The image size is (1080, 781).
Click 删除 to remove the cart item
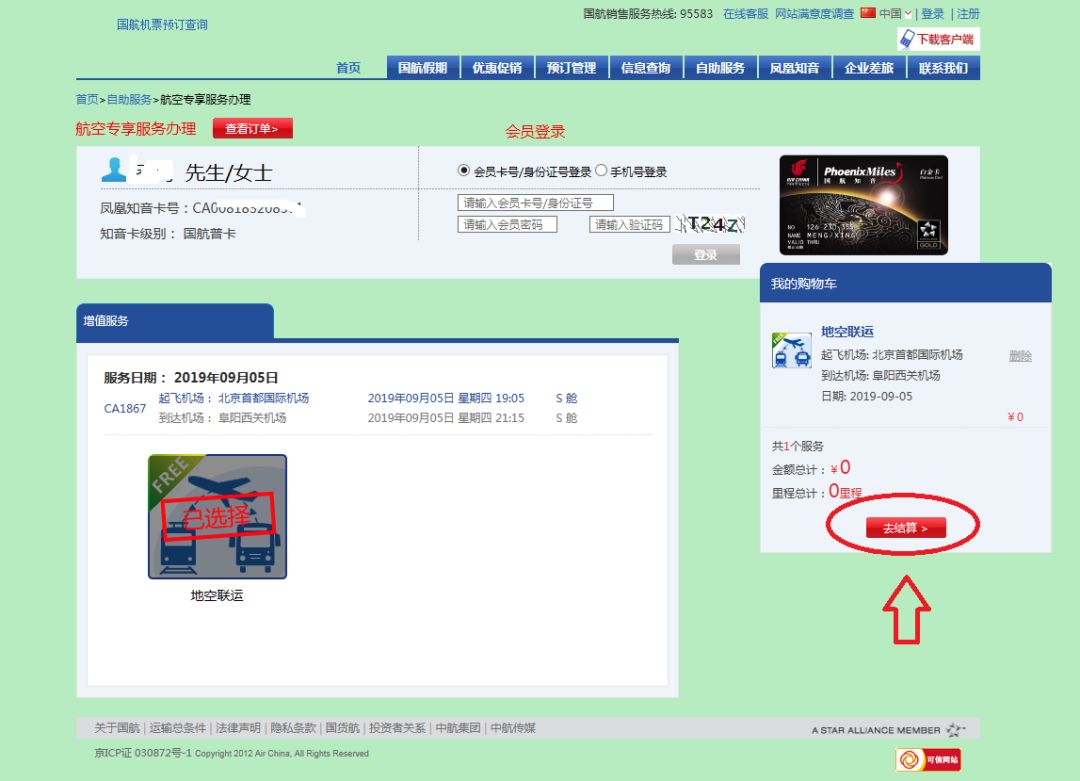coord(1018,355)
